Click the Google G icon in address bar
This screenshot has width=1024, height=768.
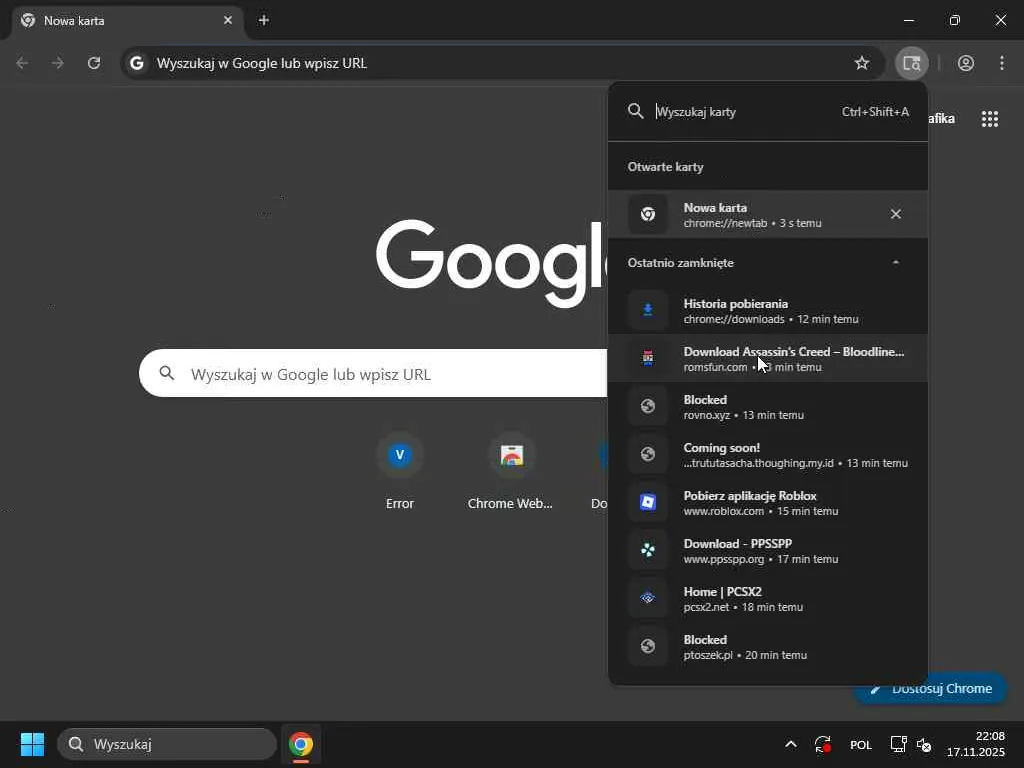(136, 63)
